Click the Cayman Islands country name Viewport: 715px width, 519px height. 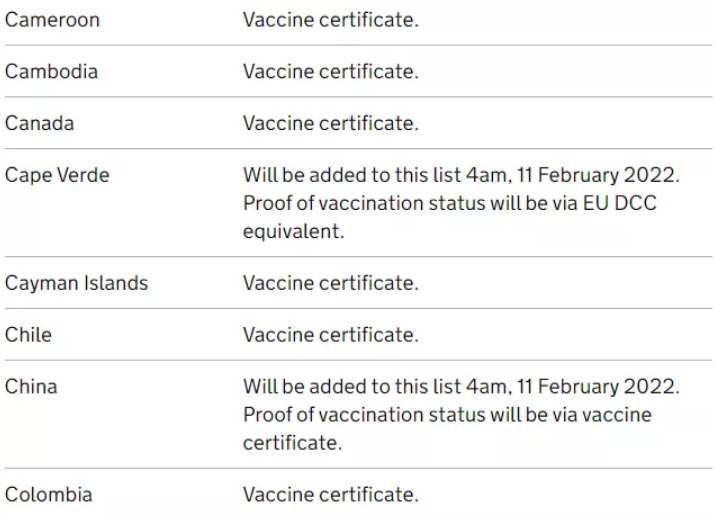76,283
